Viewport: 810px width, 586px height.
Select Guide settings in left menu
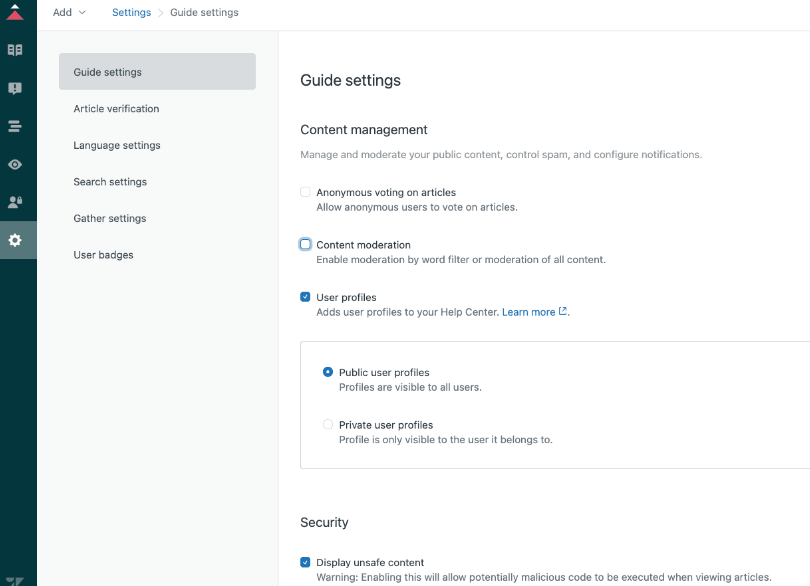(157, 72)
